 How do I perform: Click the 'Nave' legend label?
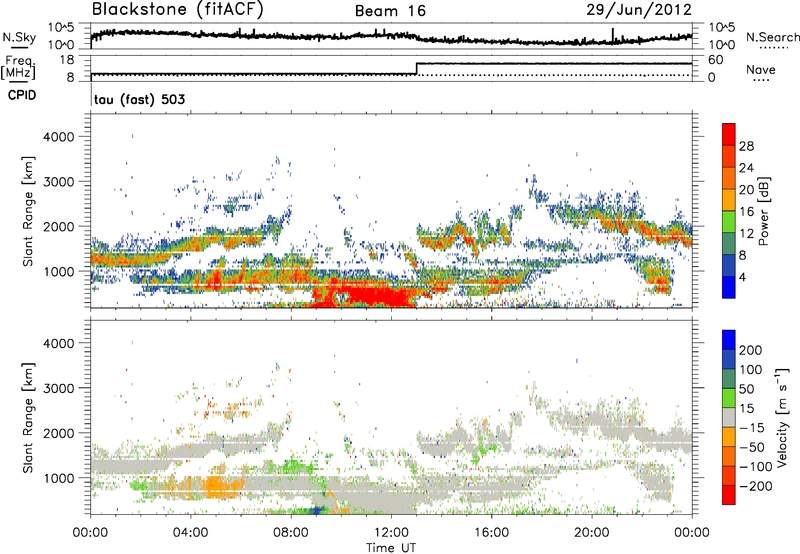(x=761, y=69)
